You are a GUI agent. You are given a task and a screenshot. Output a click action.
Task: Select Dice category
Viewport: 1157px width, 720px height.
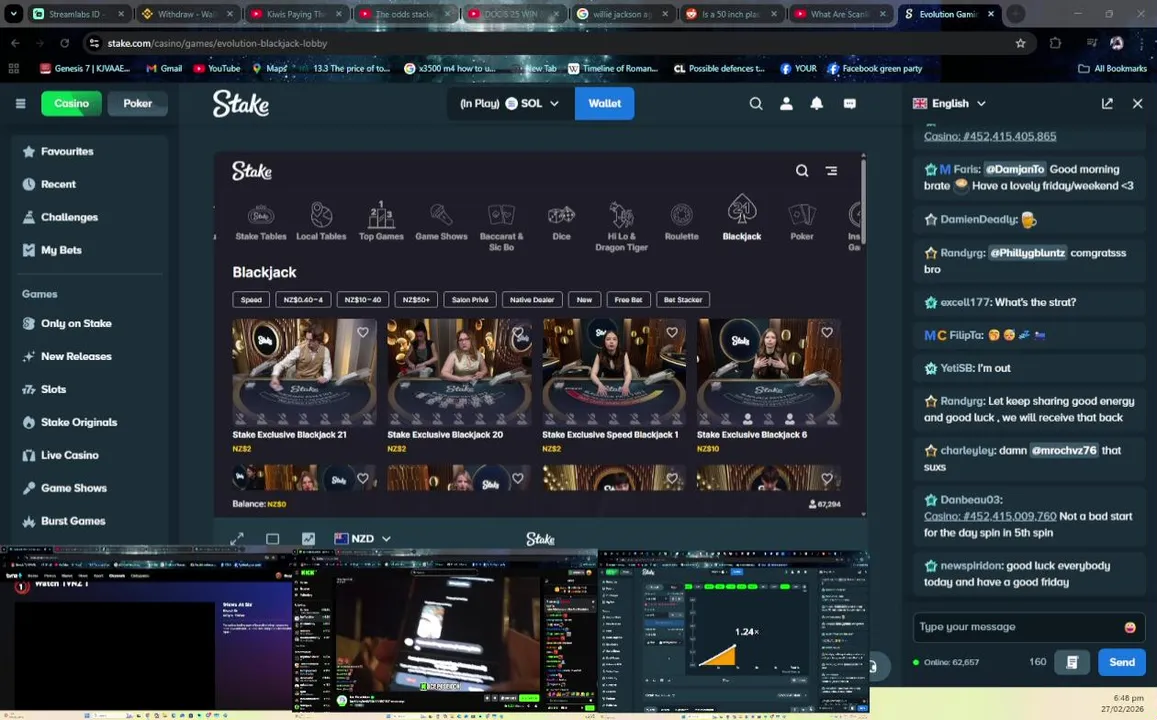561,222
